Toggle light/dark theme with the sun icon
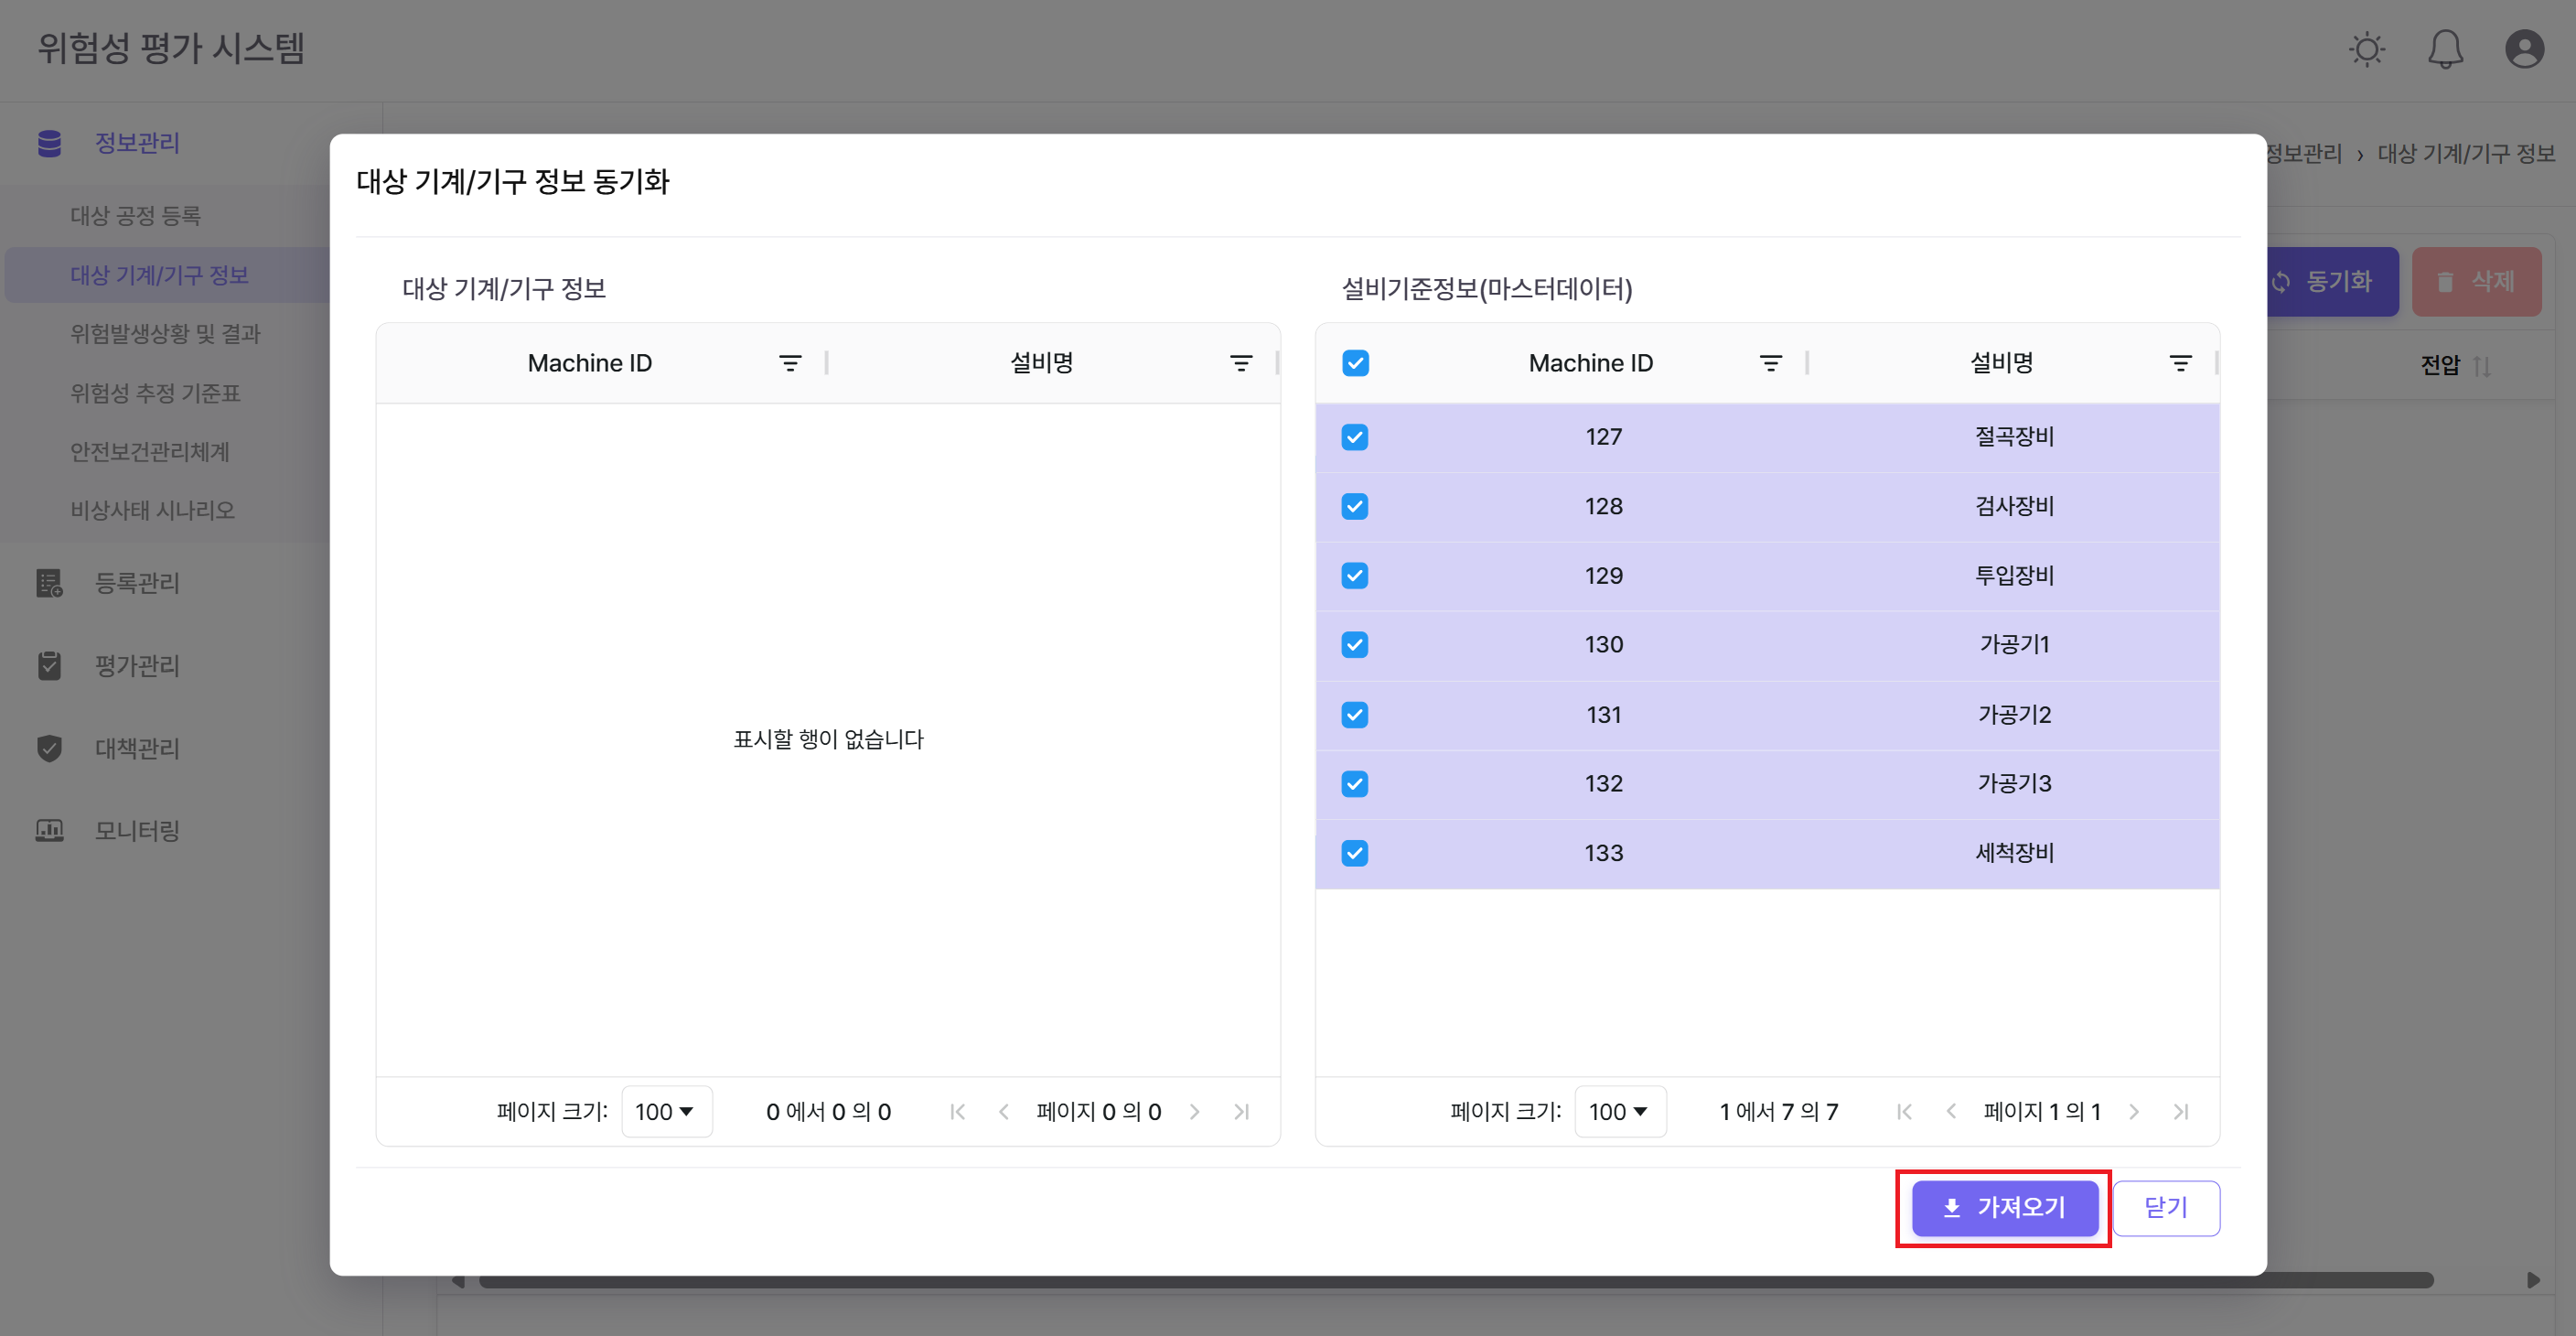 coord(2367,49)
